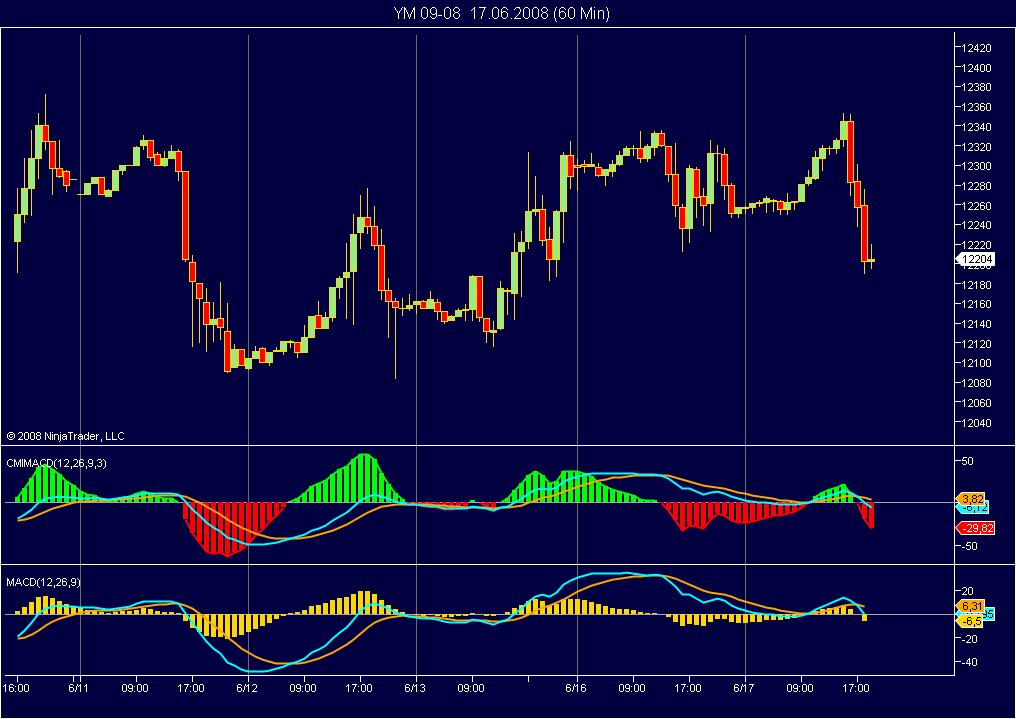Click the 12280 price axis label
Image resolution: width=1016 pixels, height=719 pixels.
click(x=976, y=186)
